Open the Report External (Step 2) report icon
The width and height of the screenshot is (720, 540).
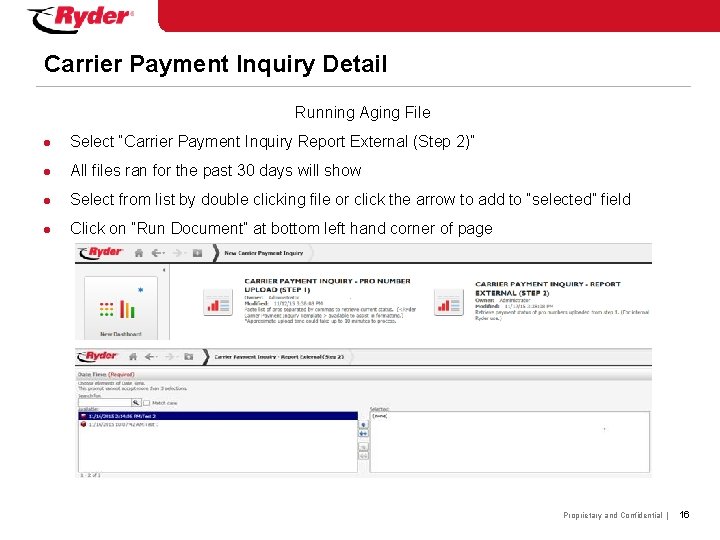pos(449,303)
